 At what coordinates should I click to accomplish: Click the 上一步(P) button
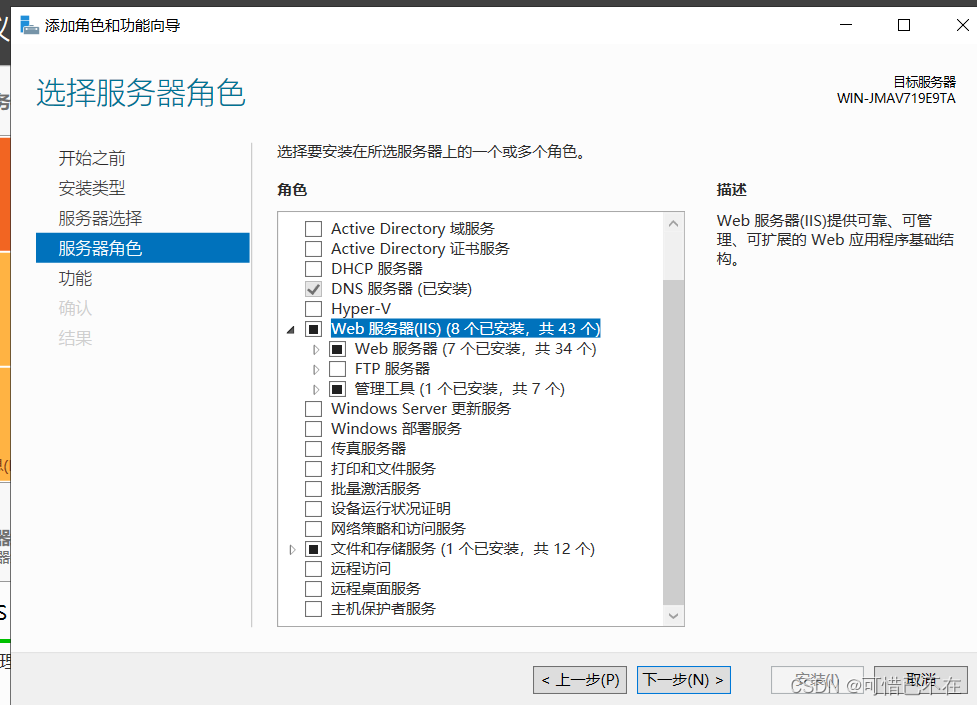coord(580,679)
